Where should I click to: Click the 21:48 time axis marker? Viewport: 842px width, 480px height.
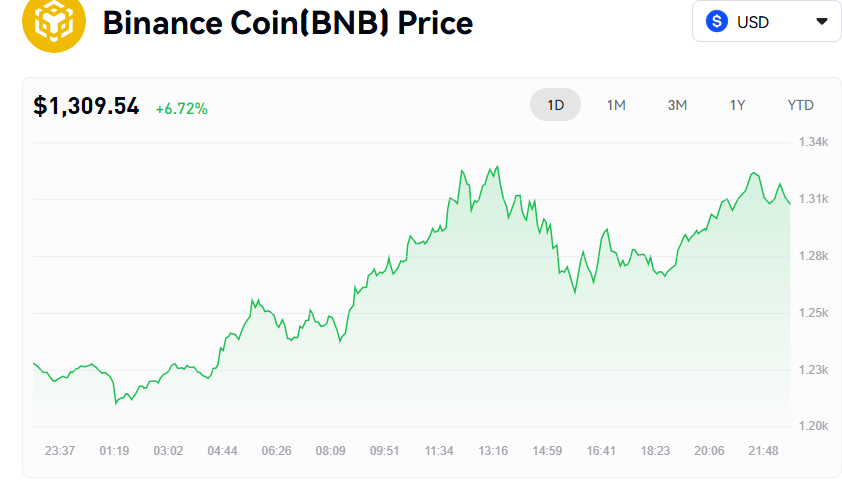763,451
